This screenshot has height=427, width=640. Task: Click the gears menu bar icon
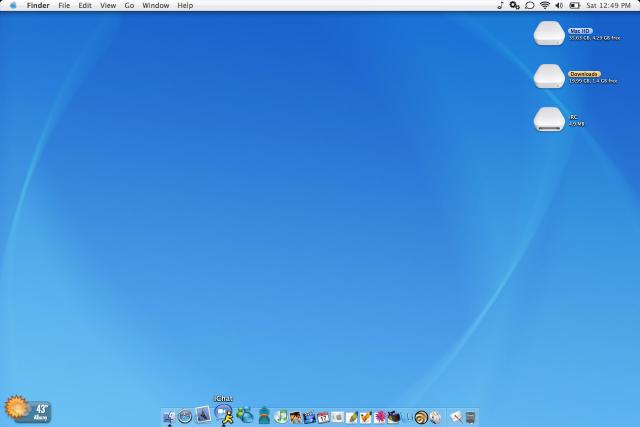(515, 5)
